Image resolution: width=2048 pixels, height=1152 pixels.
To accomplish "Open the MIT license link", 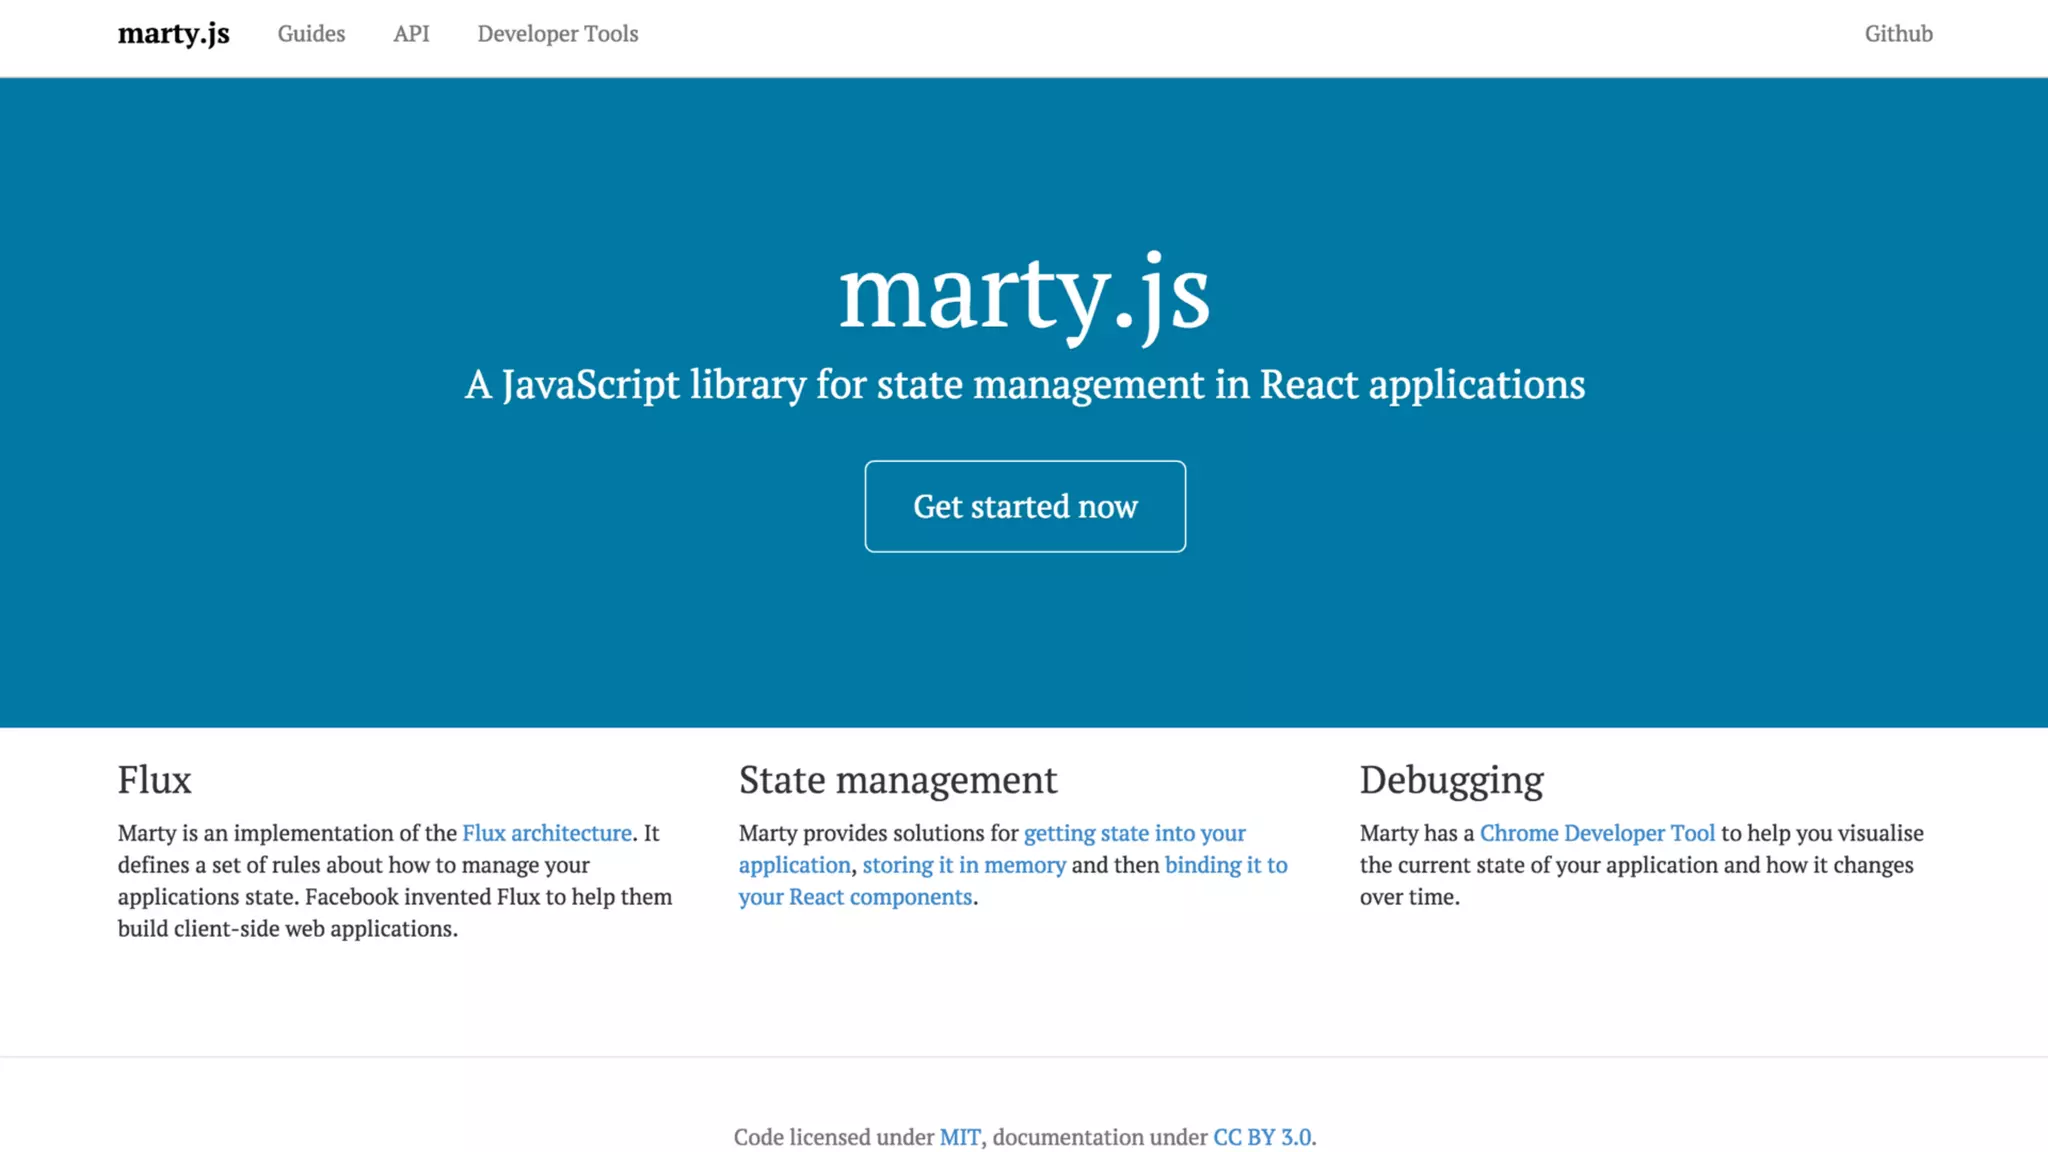I will point(959,1137).
